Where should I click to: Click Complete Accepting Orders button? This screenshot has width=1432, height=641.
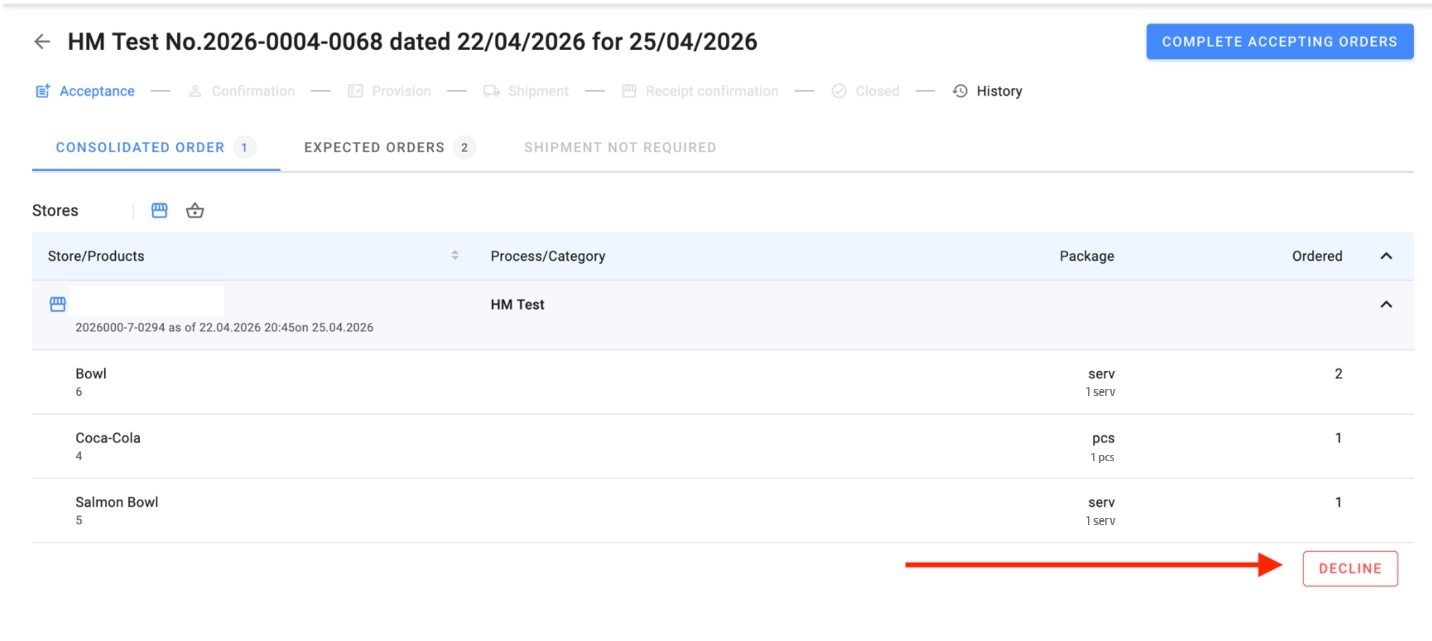[1280, 42]
